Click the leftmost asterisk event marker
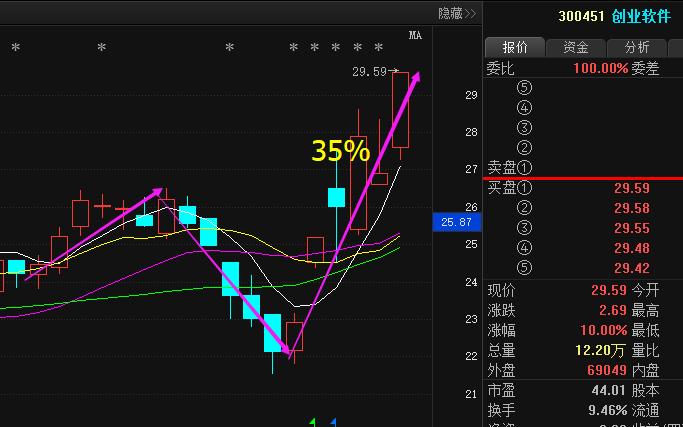 (15, 48)
